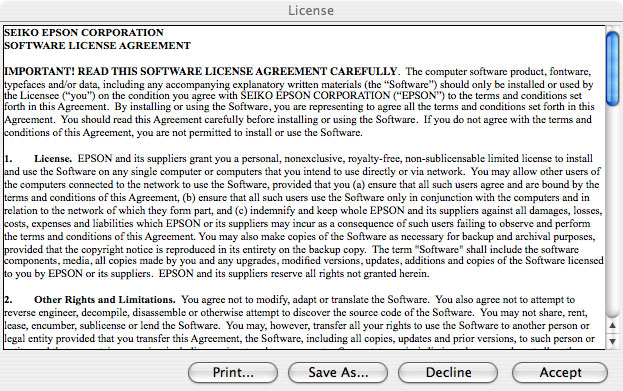
Task: Click the scrollbar's blue thumb
Action: [612, 69]
